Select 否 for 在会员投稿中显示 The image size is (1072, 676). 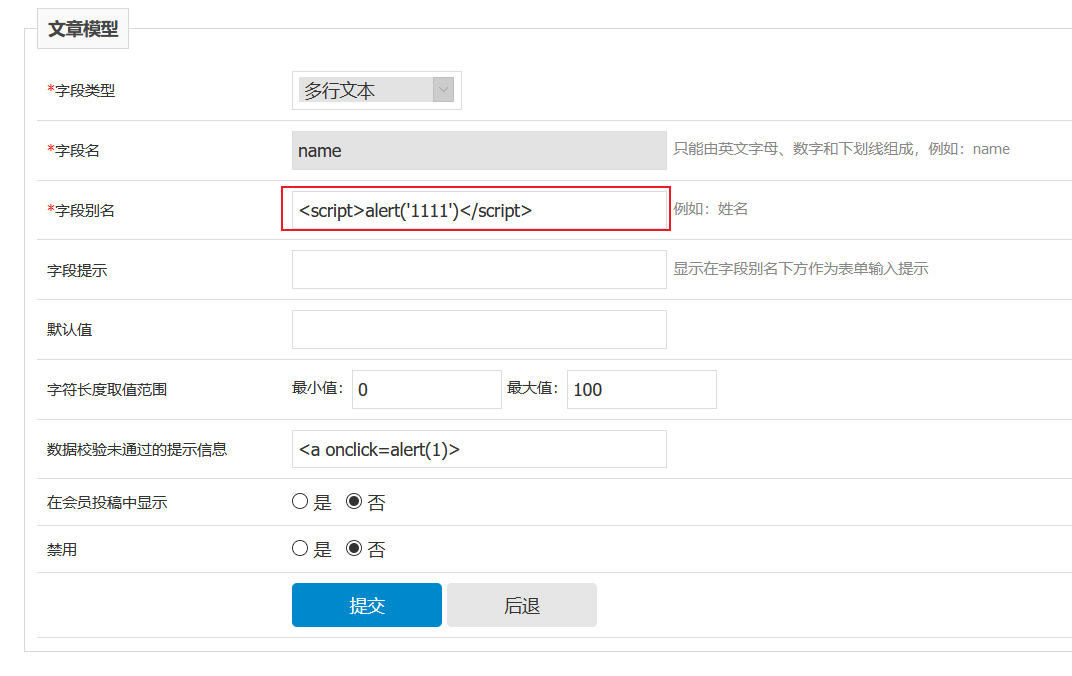[353, 502]
